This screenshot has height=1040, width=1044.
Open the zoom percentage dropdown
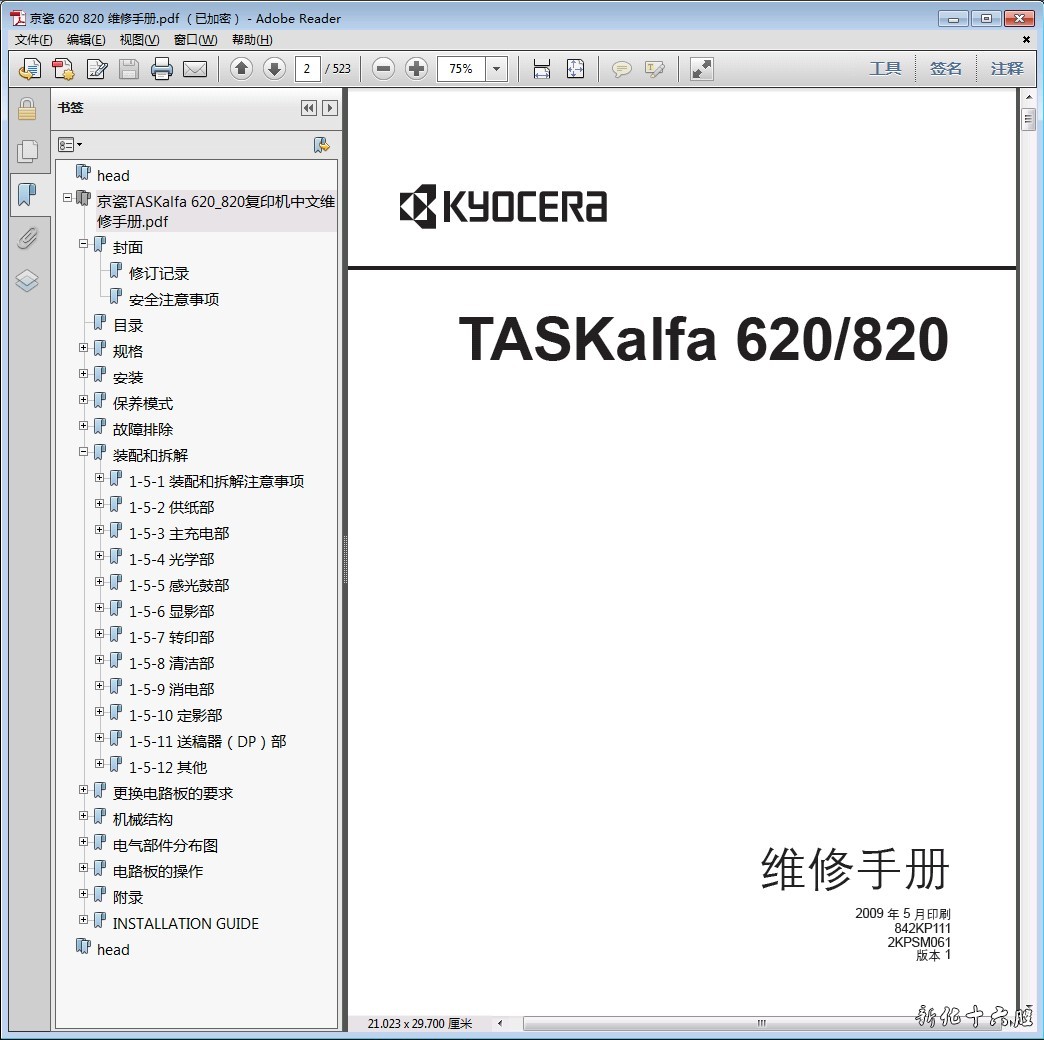[x=497, y=69]
